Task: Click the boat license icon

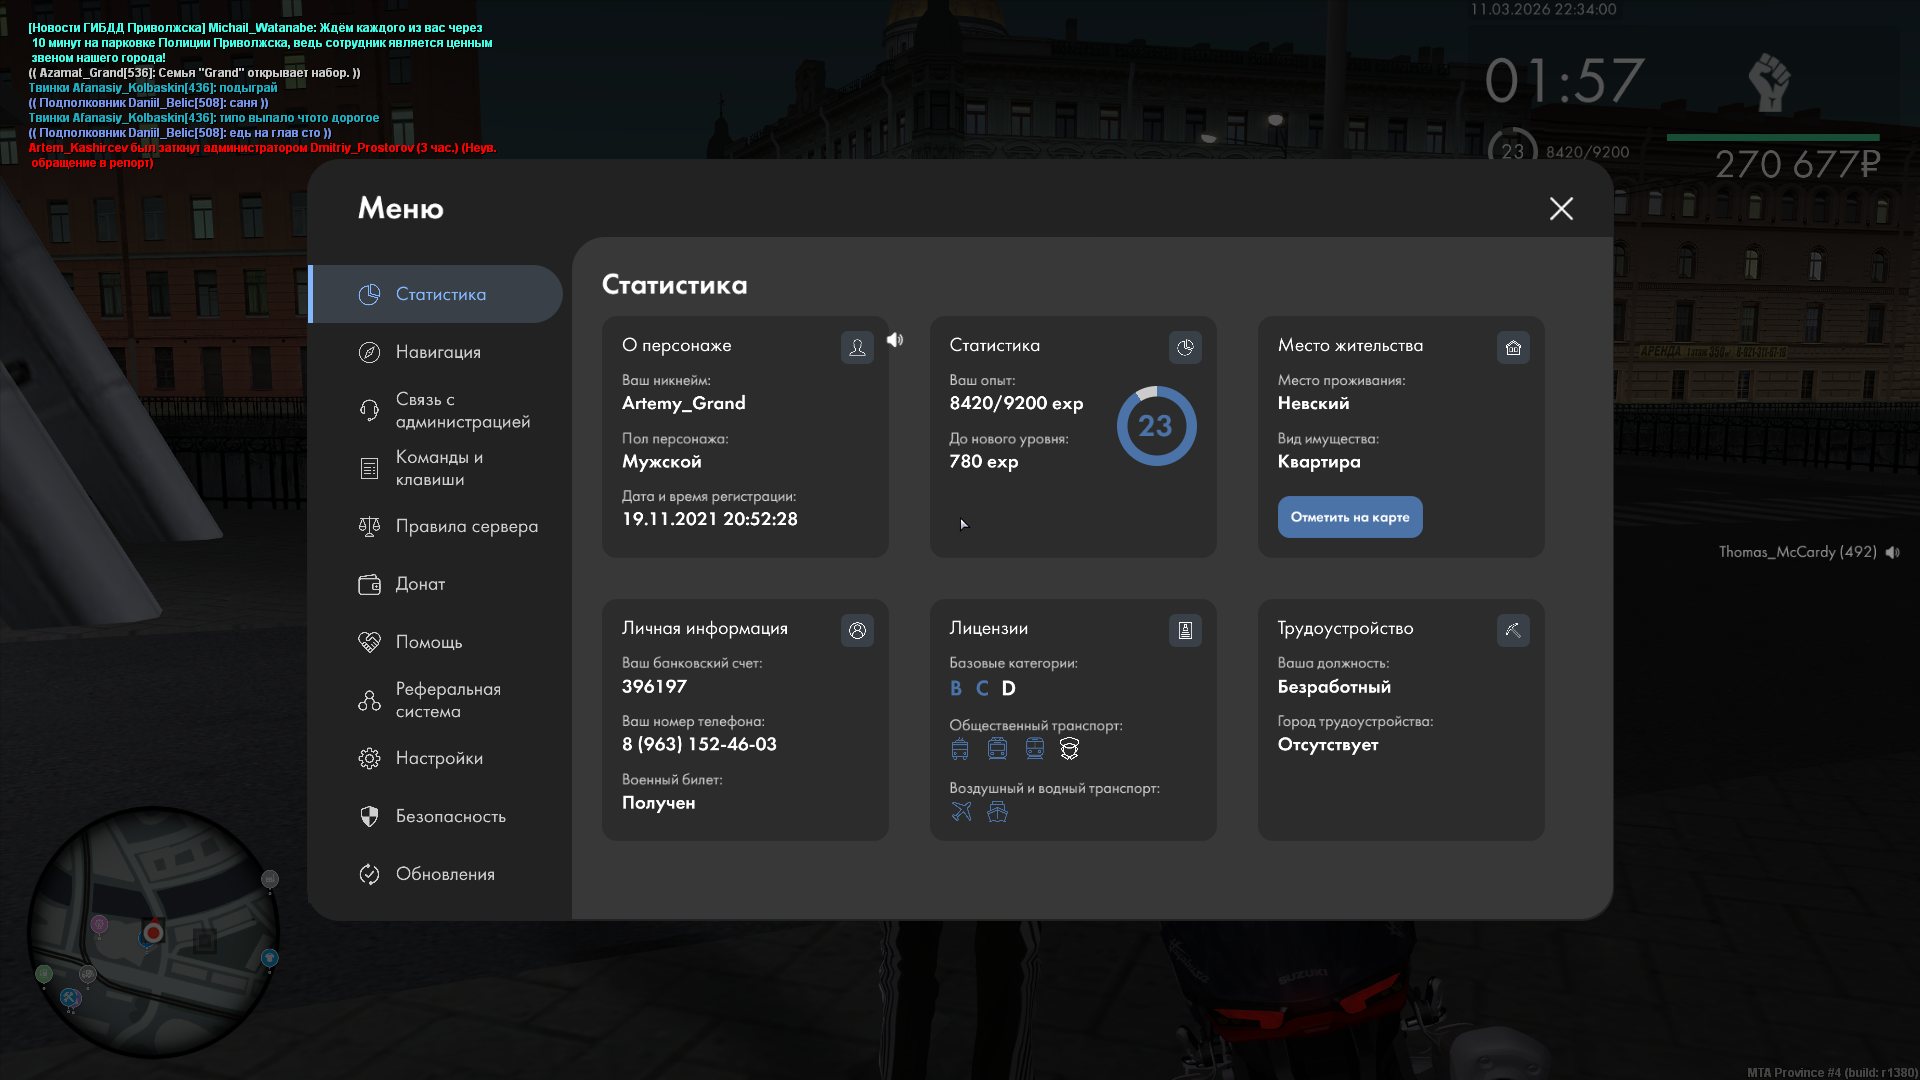Action: tap(997, 812)
